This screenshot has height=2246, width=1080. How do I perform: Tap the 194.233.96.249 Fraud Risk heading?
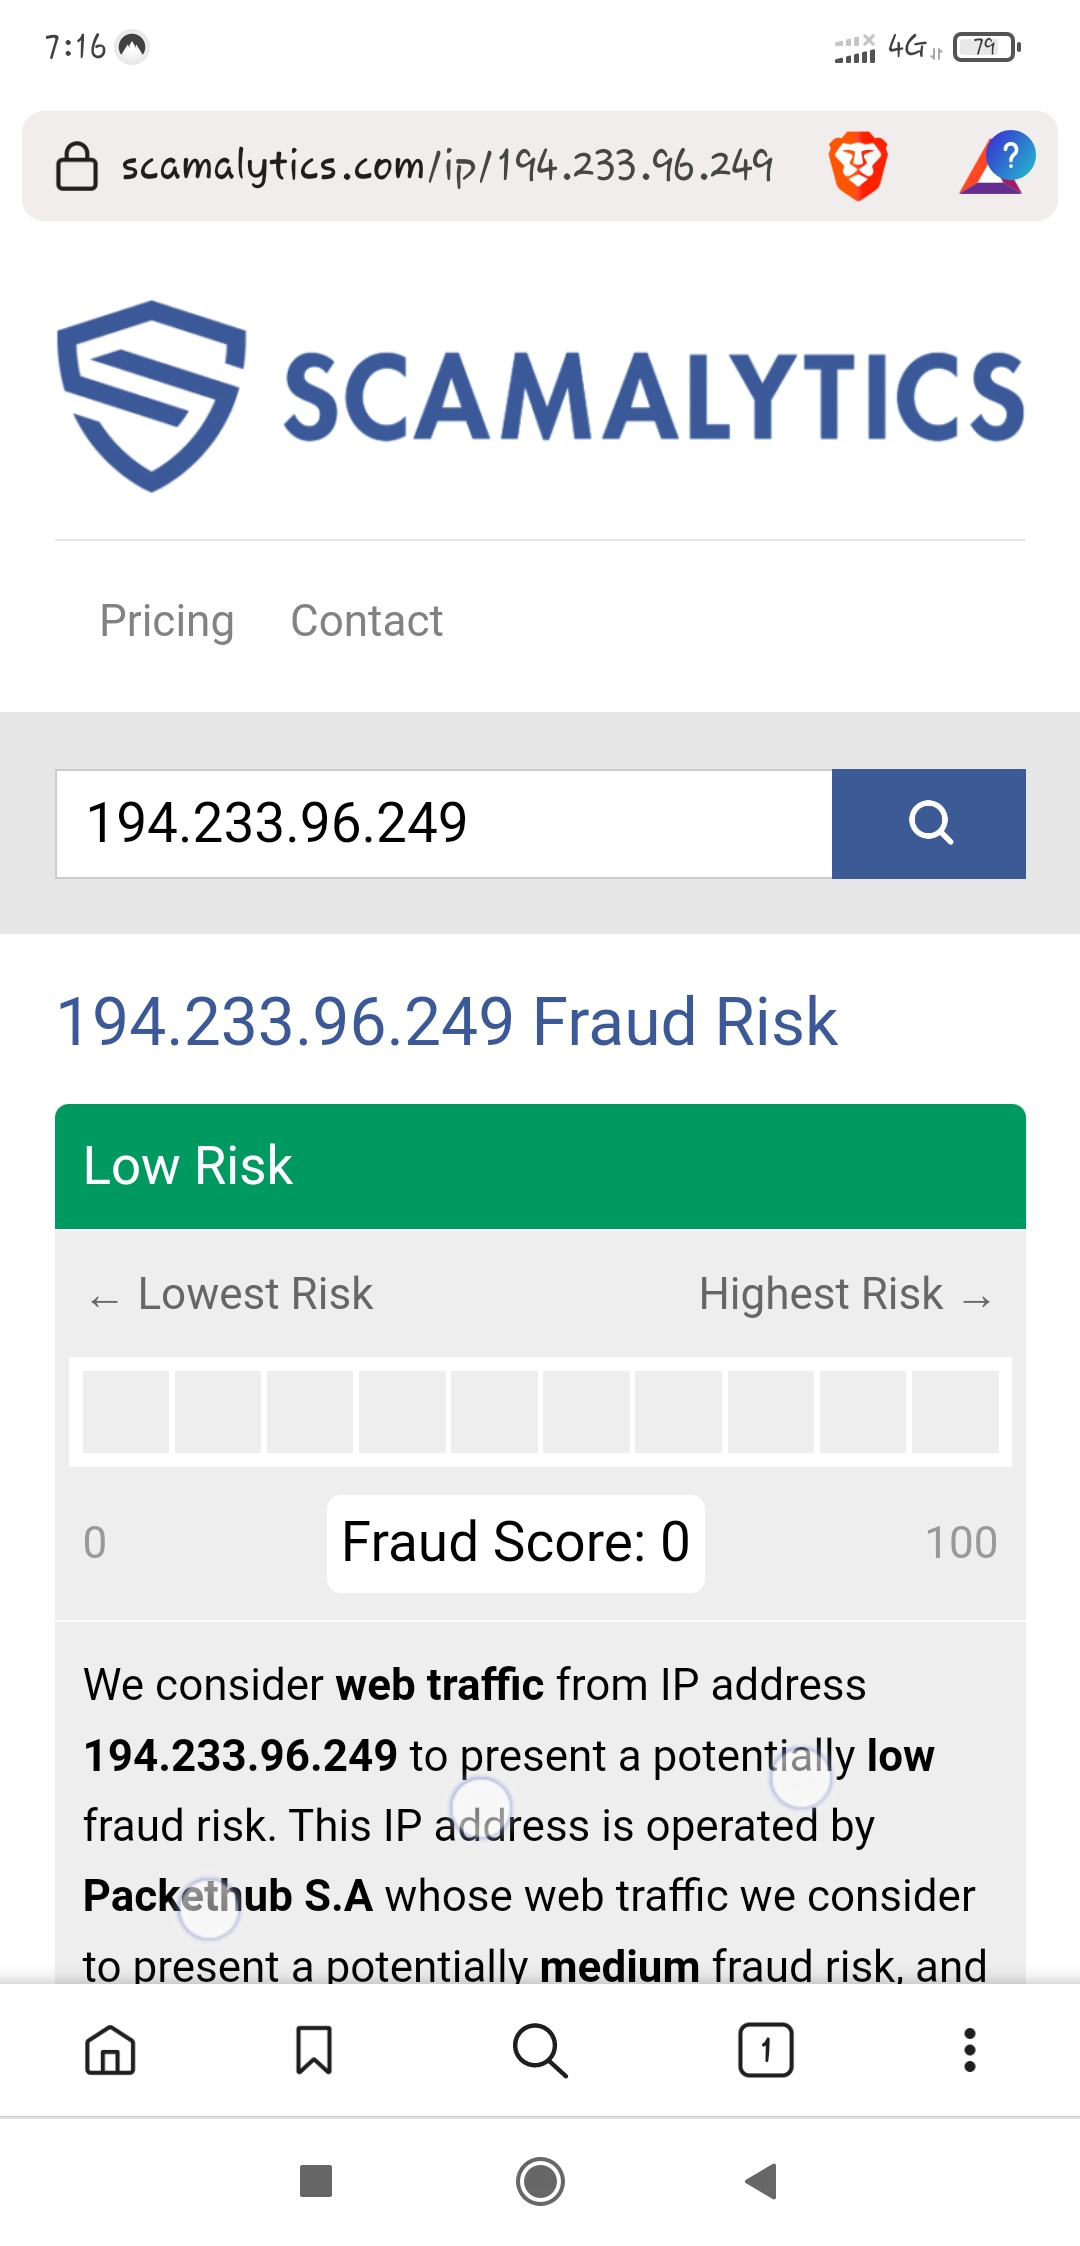[x=447, y=1022]
